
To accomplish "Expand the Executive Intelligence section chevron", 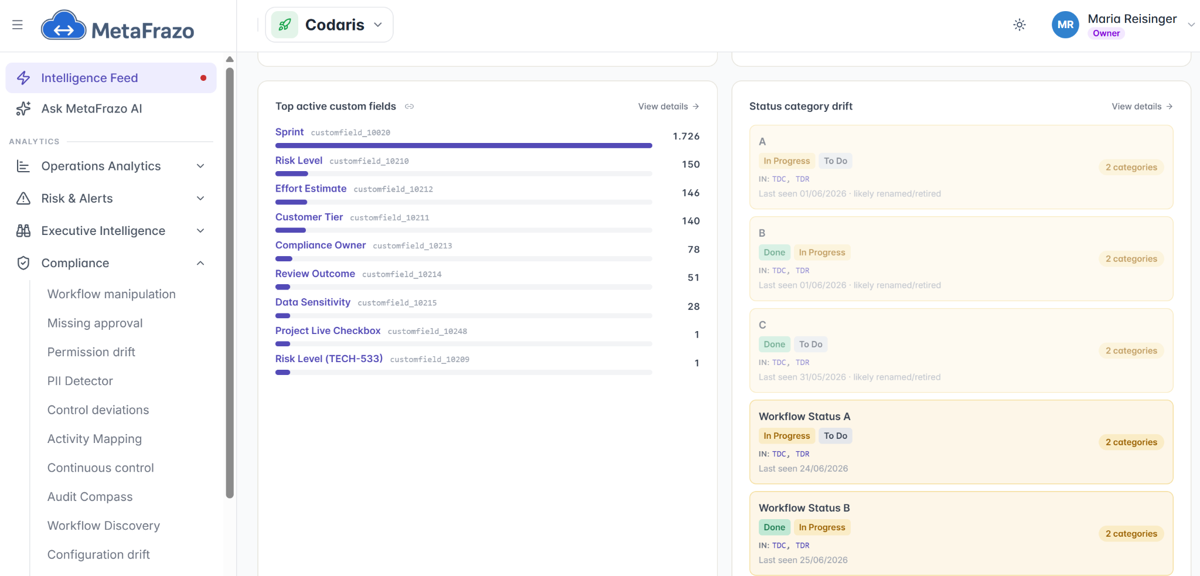I will tap(200, 231).
